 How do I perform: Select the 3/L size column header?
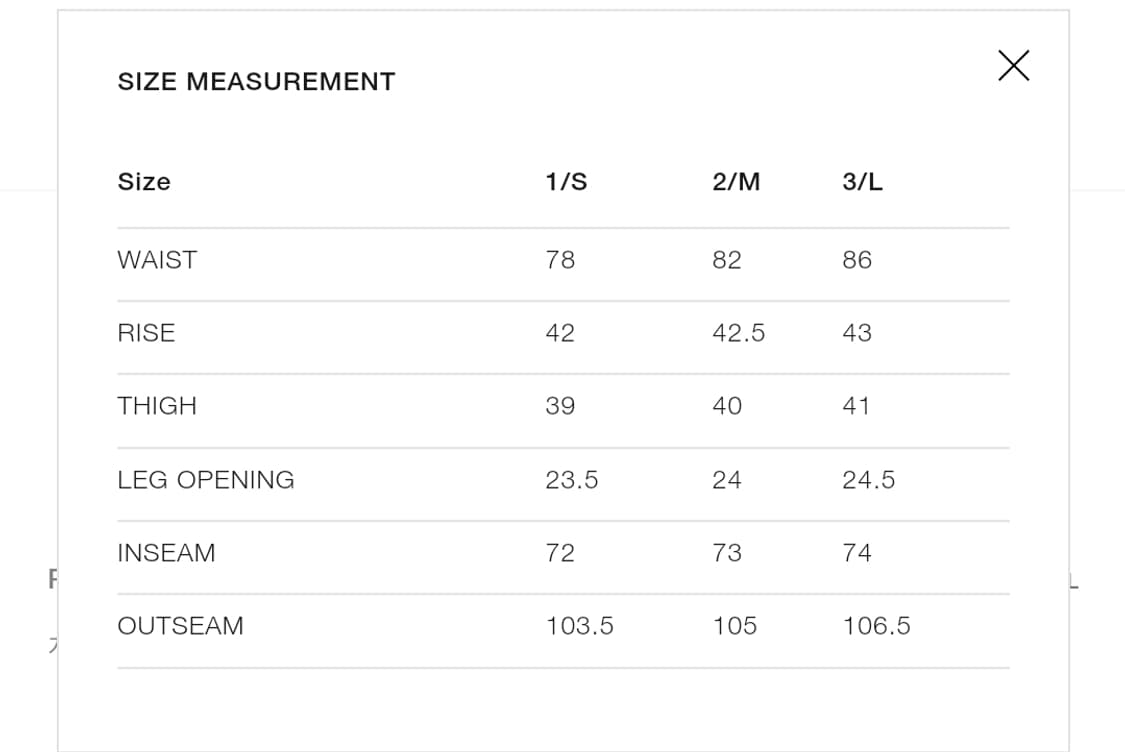tap(863, 182)
